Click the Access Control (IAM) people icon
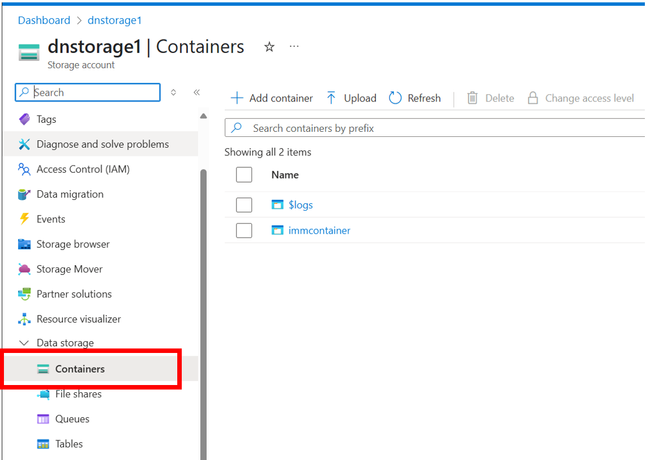This screenshot has height=460, width=646. tap(24, 169)
